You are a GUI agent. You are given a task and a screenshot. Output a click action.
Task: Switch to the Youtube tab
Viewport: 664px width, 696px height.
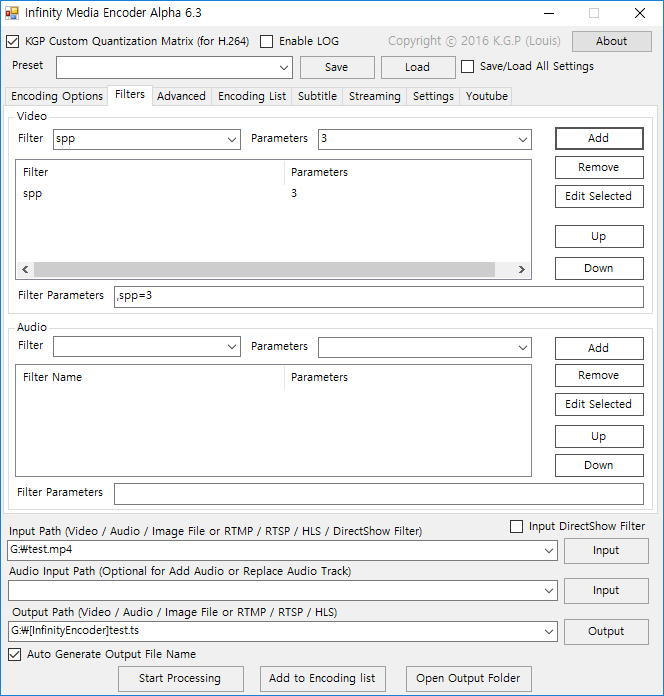pos(486,96)
